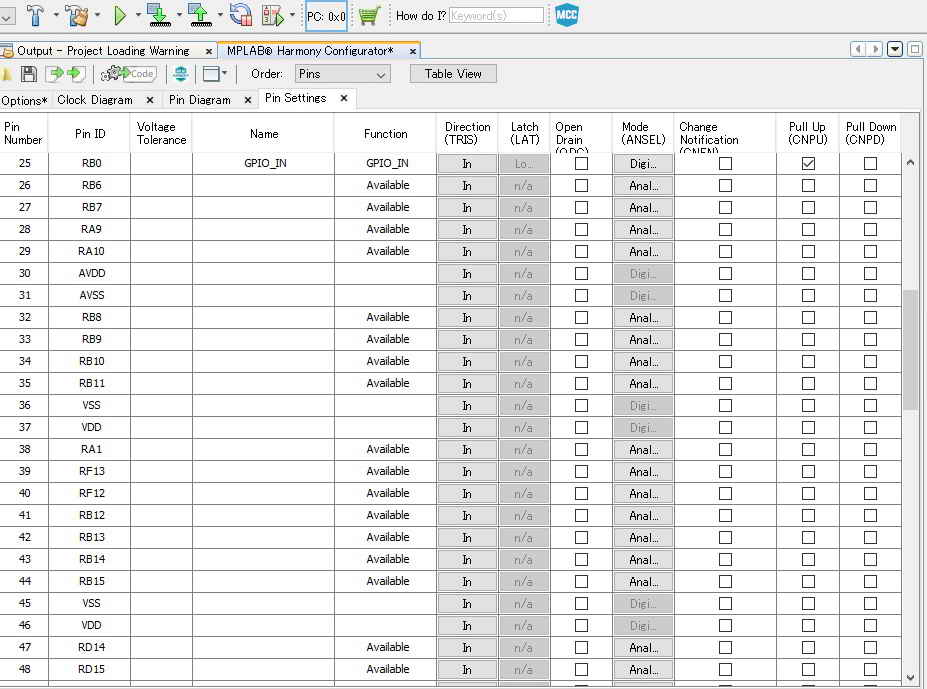
Task: Click the Available function cell for RB15
Action: (387, 581)
